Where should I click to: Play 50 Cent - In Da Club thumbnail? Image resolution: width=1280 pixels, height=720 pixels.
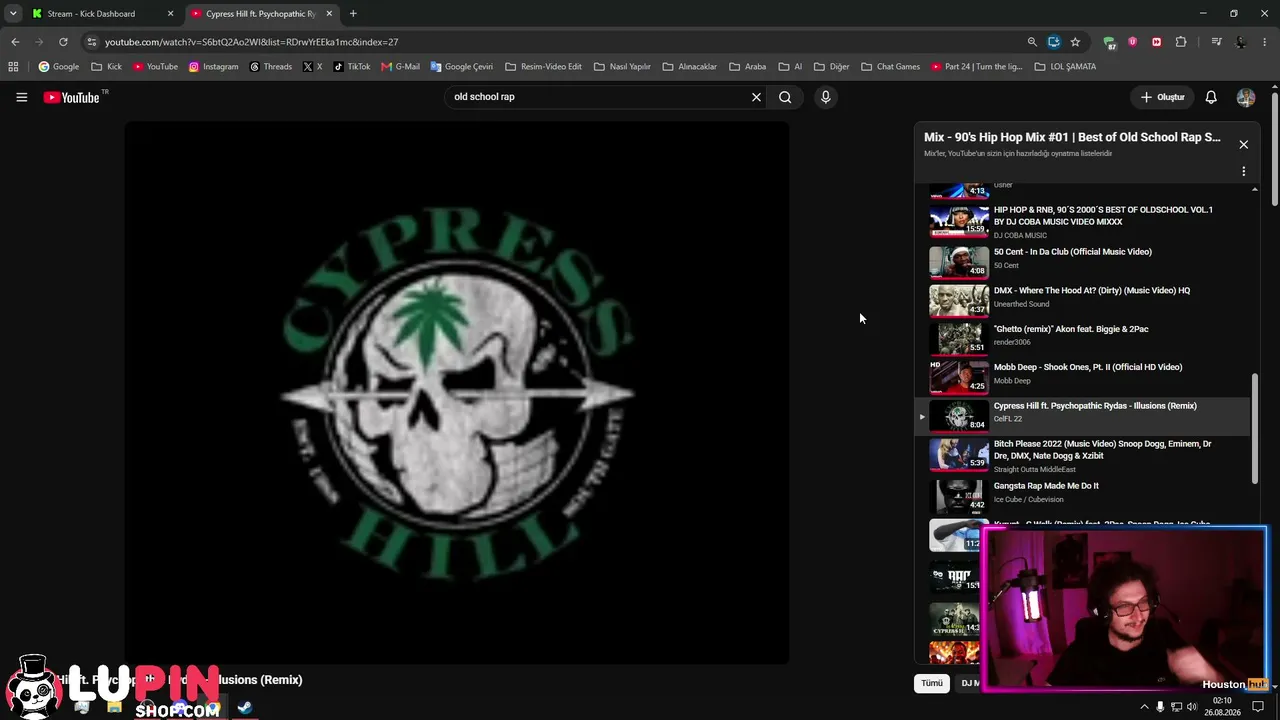click(959, 261)
